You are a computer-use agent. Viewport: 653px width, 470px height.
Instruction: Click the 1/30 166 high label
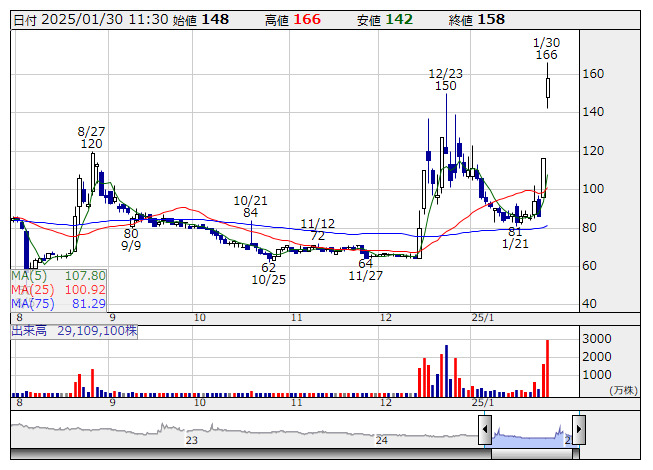tap(546, 49)
